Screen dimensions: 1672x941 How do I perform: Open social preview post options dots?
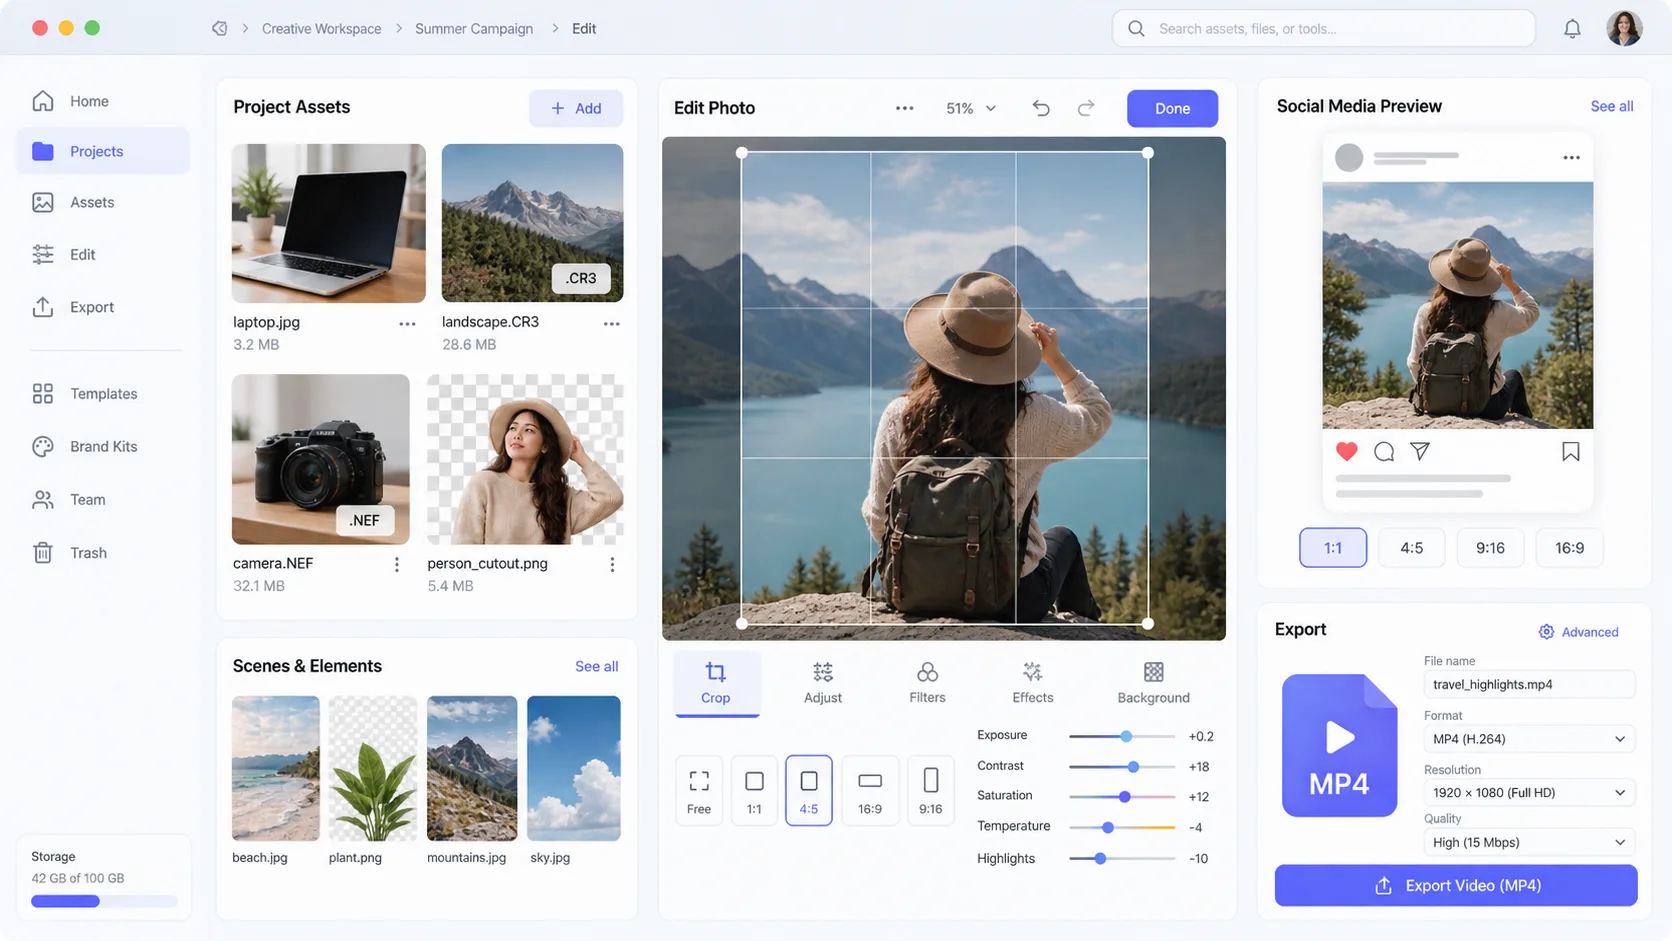tap(1571, 158)
